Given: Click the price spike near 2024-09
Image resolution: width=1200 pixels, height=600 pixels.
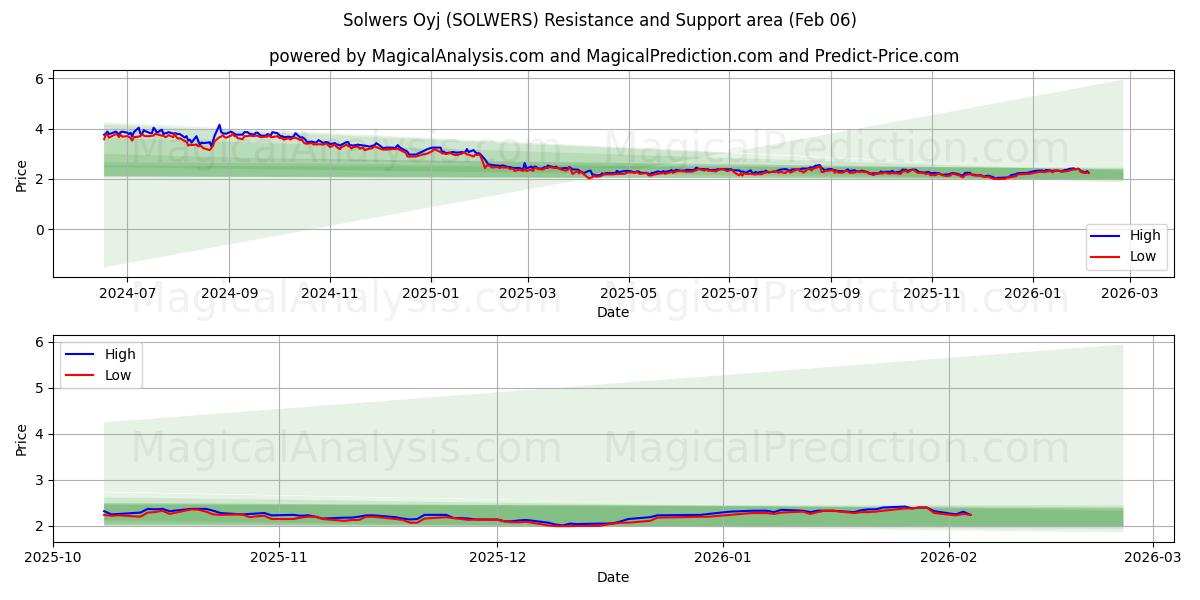Looking at the screenshot, I should (219, 126).
